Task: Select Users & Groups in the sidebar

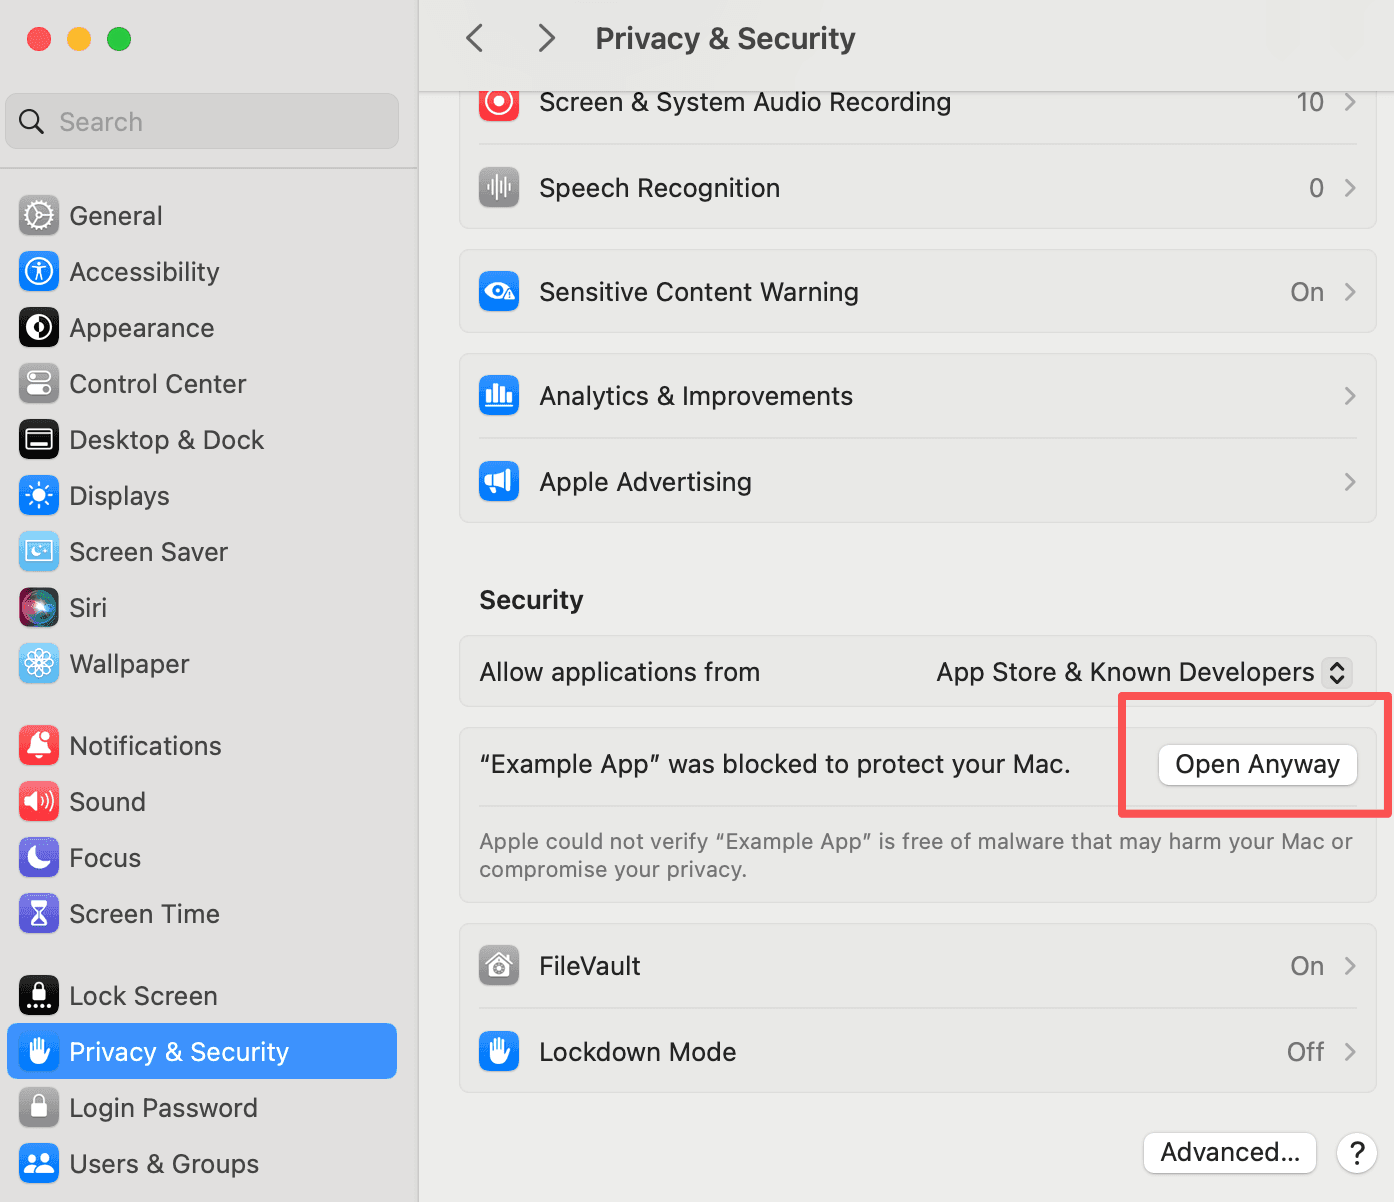Action: point(202,1164)
